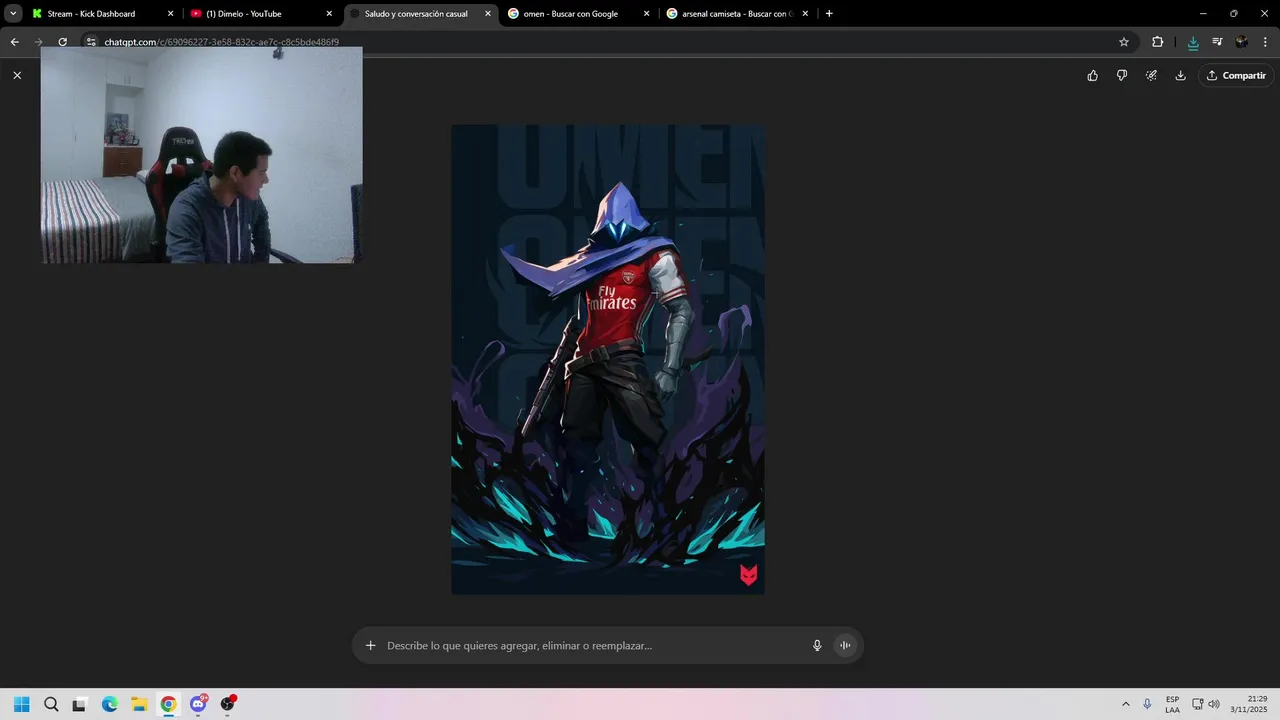Screen dimensions: 1280x720
Task: Open the media controls icon
Action: (x=1217, y=42)
